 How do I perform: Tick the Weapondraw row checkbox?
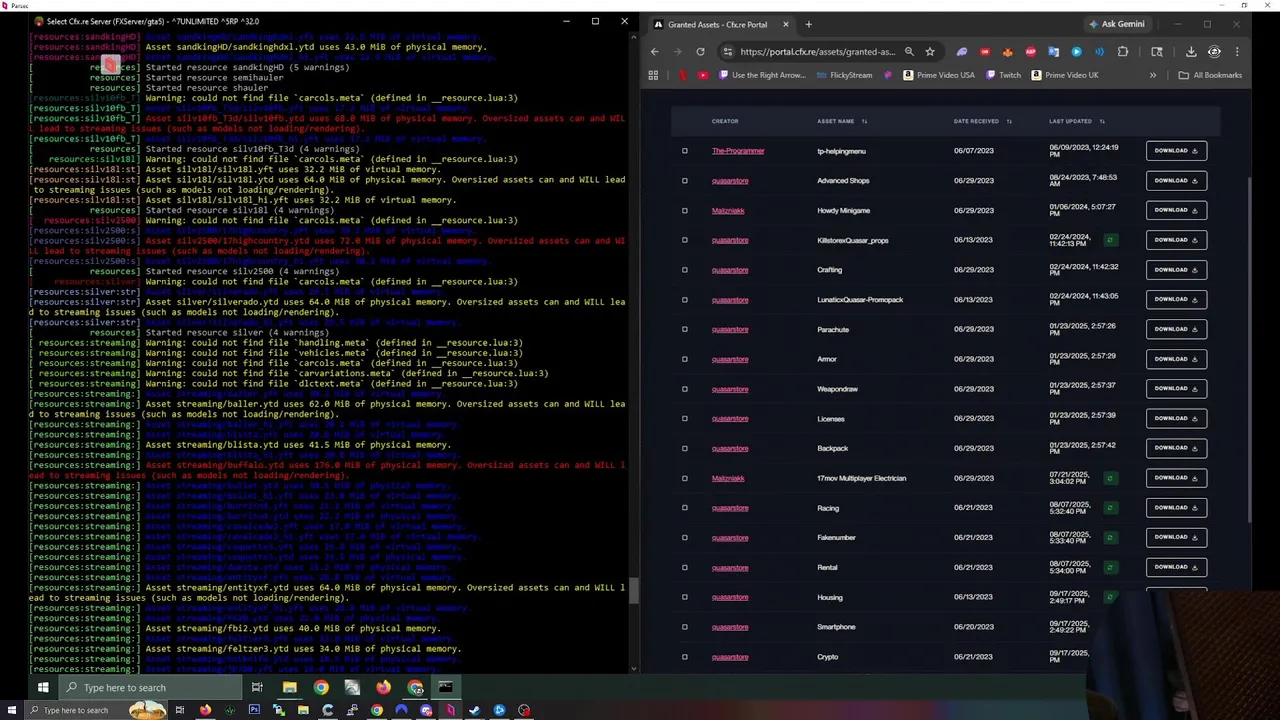(x=685, y=389)
